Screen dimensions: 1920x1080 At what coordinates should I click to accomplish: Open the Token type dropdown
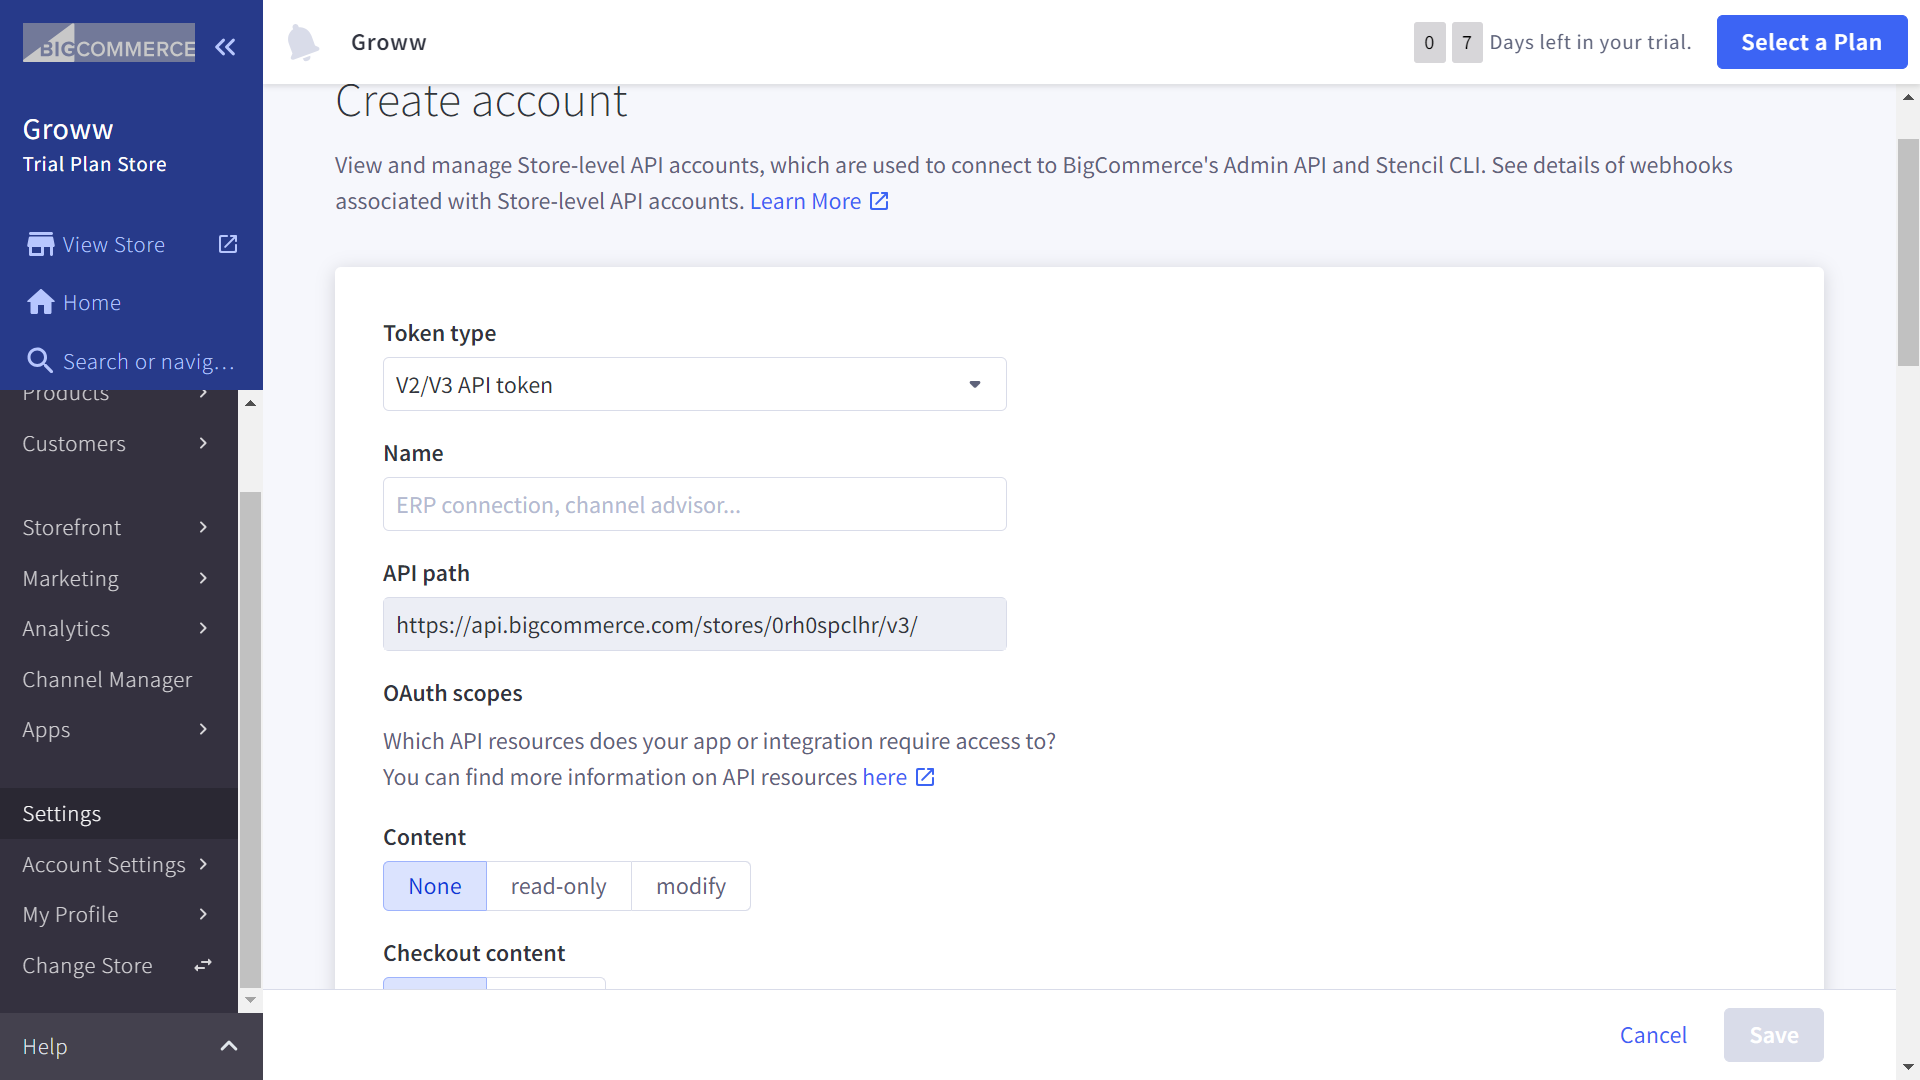click(694, 384)
